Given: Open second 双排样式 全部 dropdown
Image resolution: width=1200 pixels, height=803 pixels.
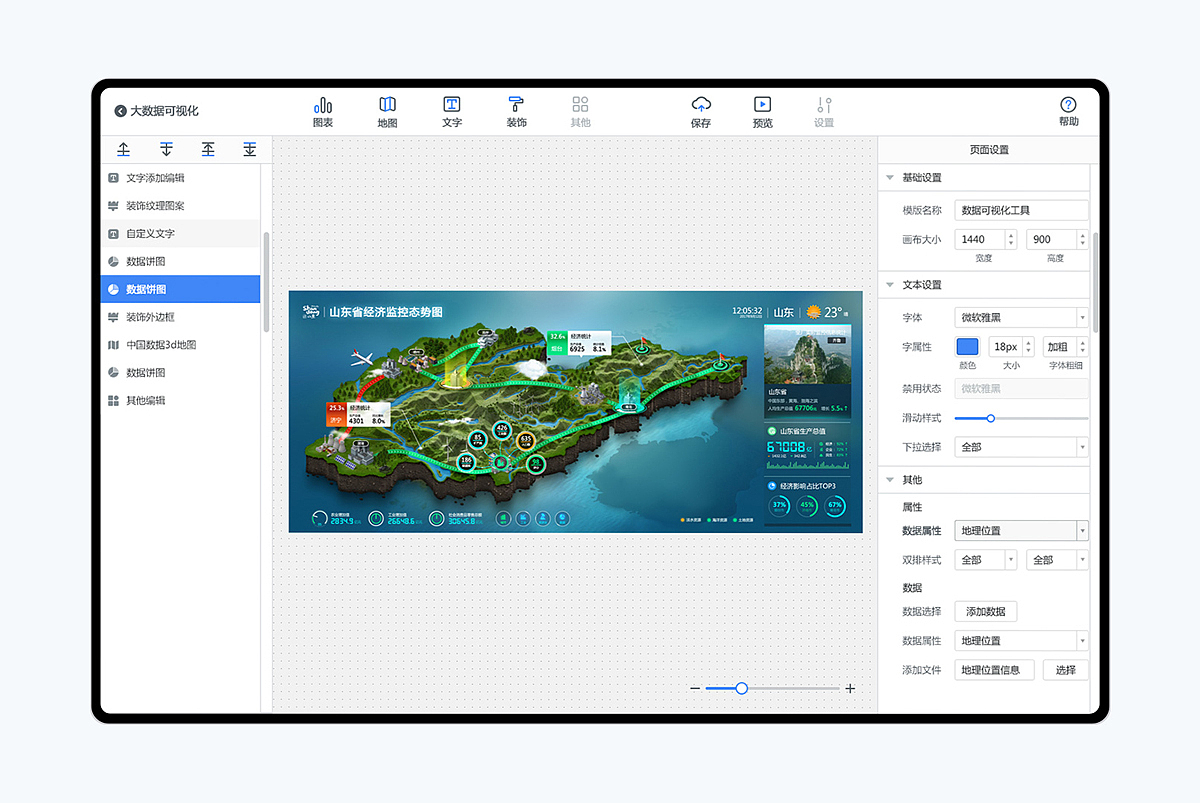Looking at the screenshot, I should (1057, 560).
